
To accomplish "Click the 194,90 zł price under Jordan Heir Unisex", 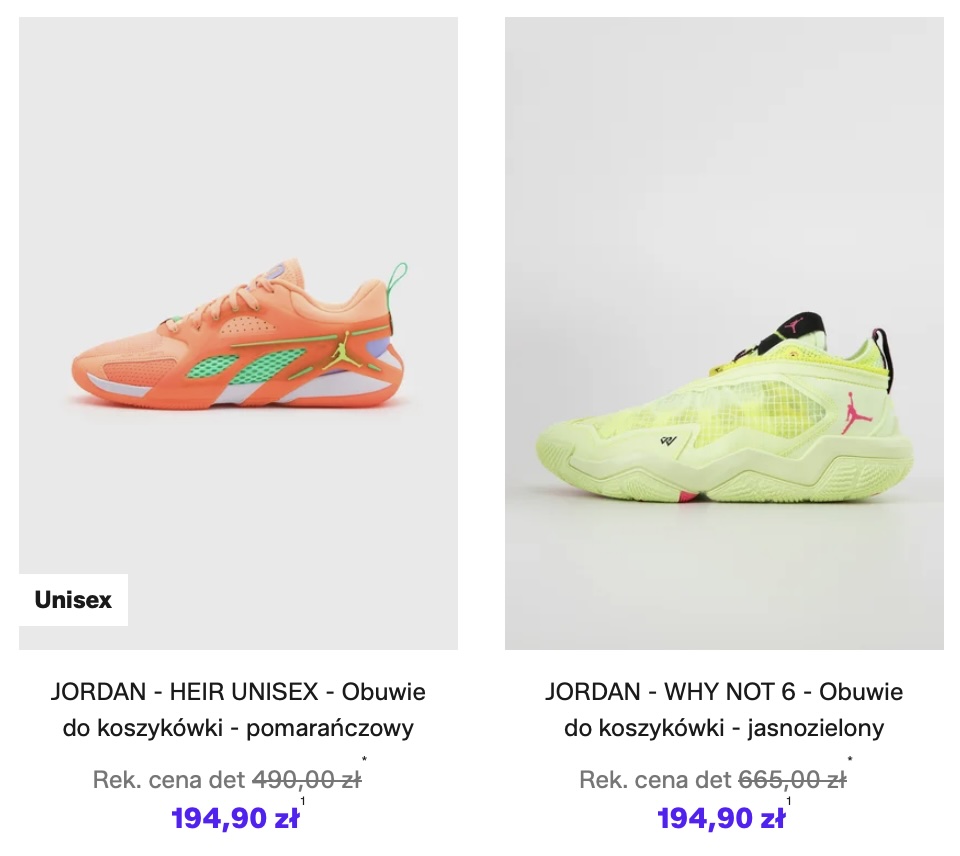I will [235, 818].
